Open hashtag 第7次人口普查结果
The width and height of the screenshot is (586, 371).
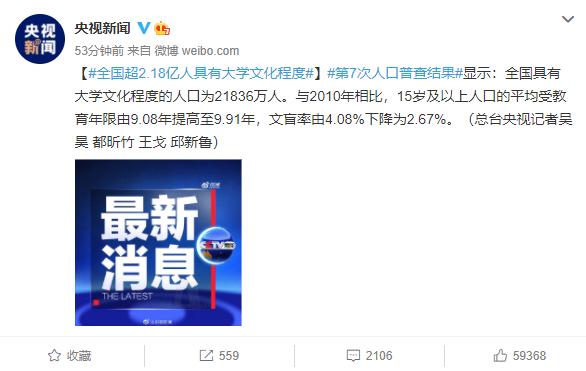coord(395,73)
